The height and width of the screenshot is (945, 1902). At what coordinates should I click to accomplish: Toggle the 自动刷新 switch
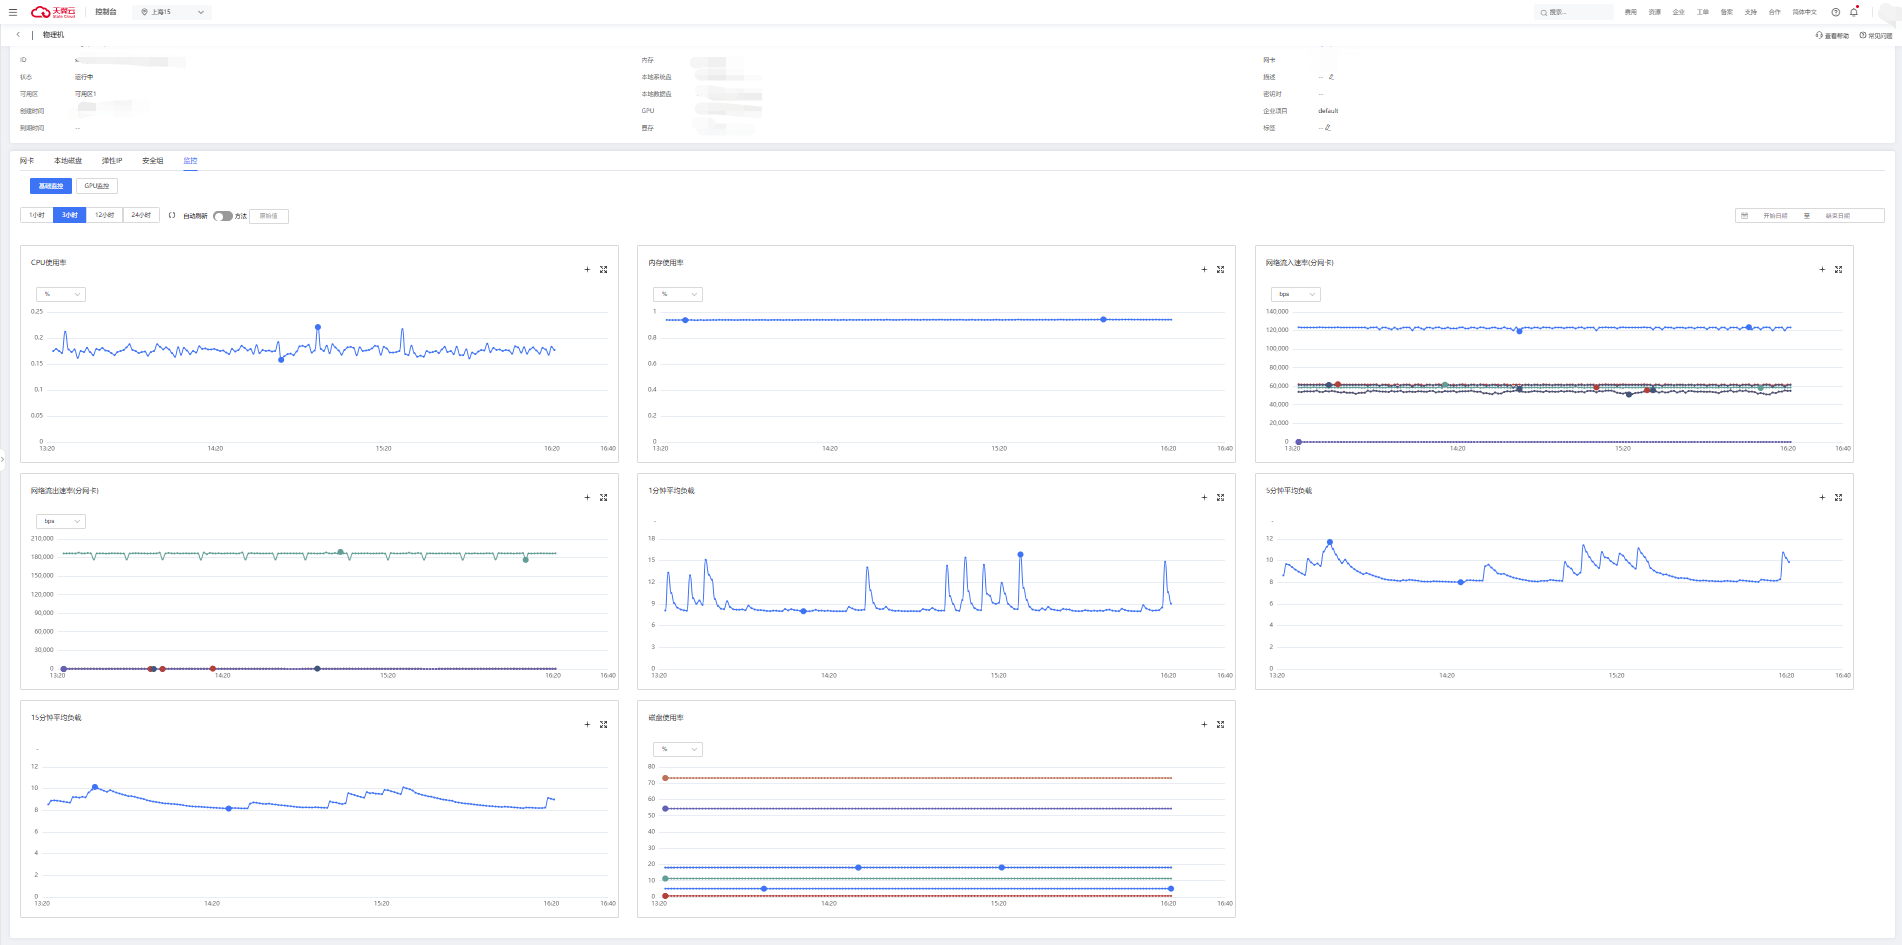click(x=223, y=216)
